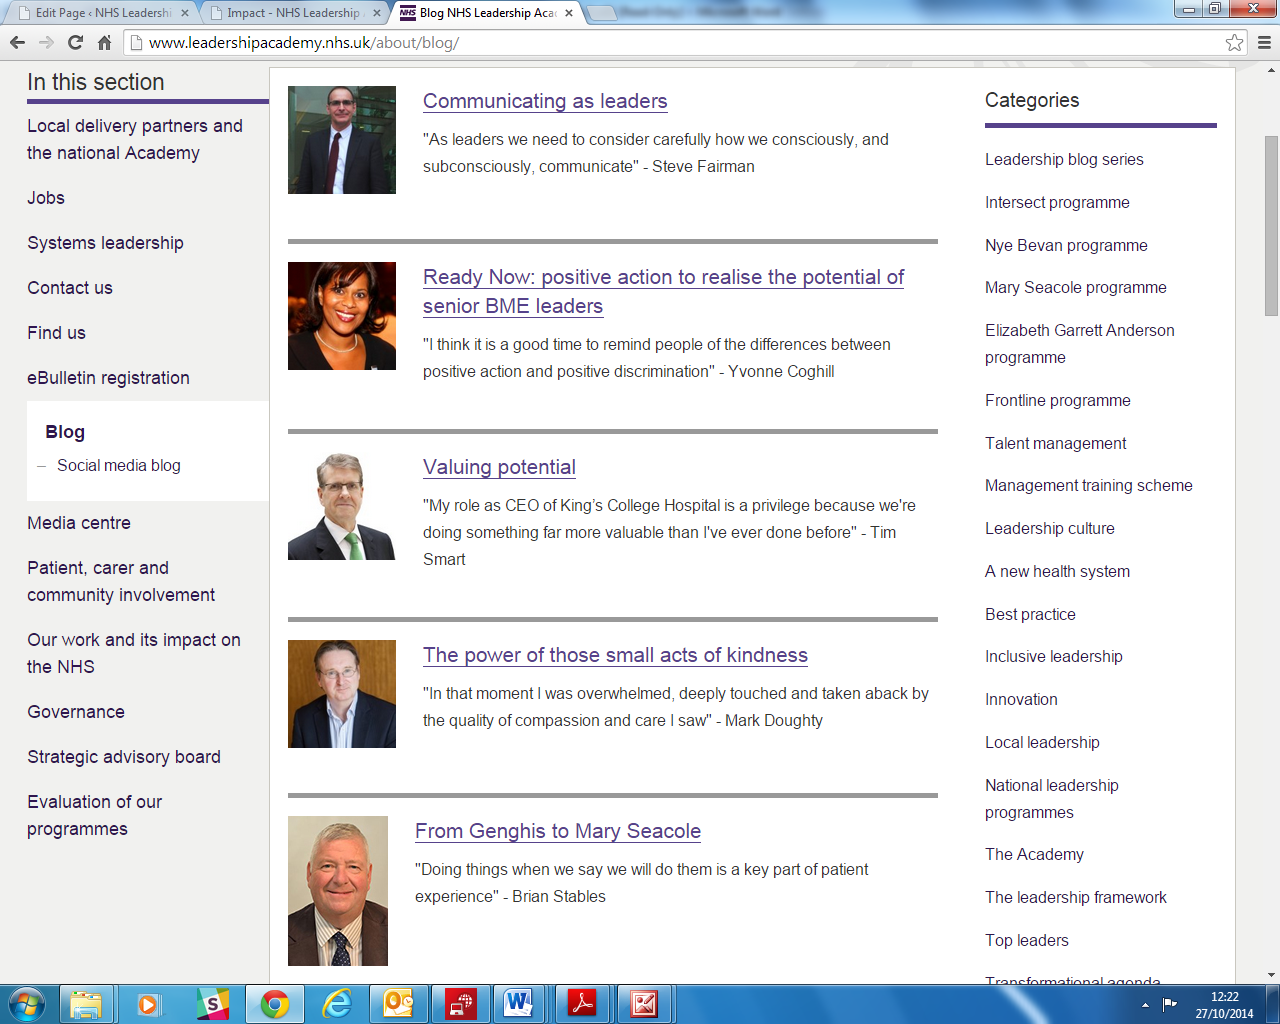Open Our work and its impact on the NHS

[x=134, y=653]
